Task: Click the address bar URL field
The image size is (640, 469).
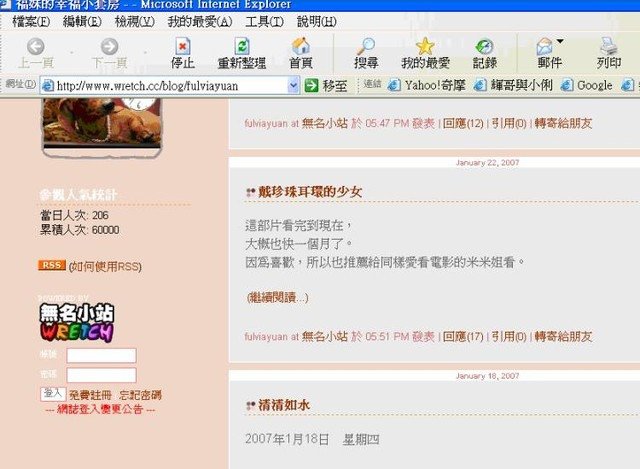Action: tap(171, 85)
